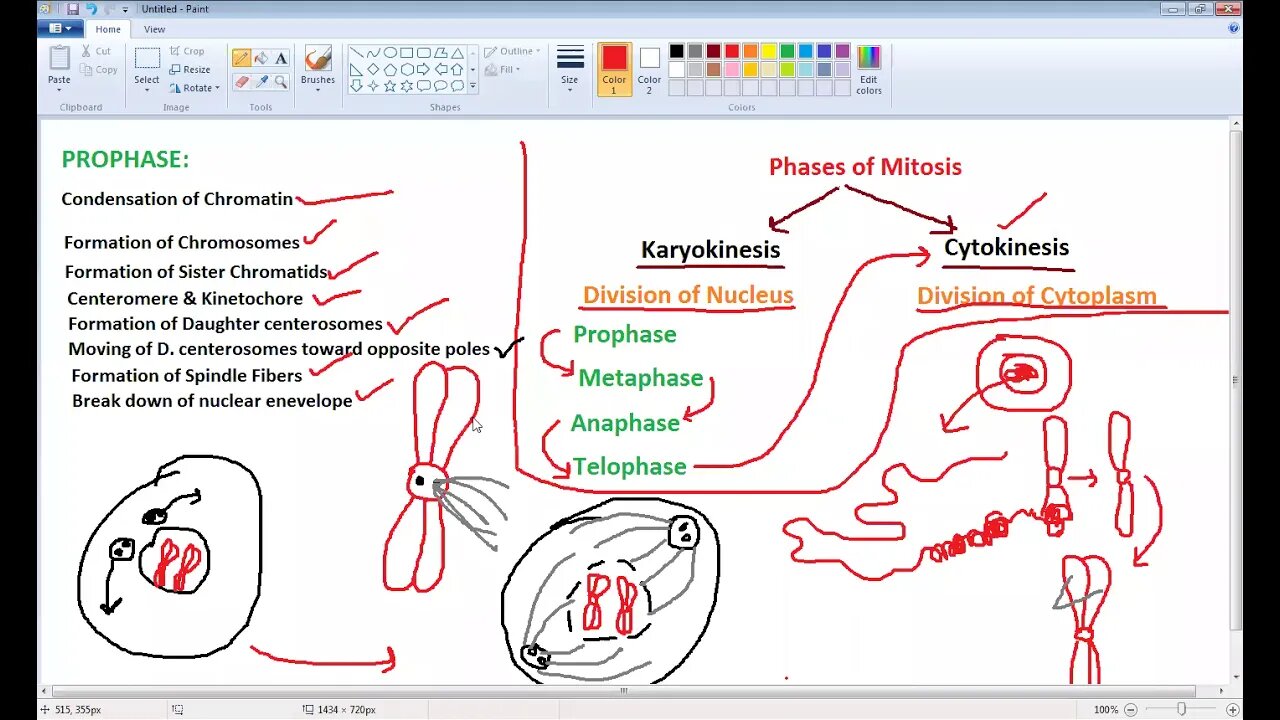Expand the Brushes dropdown arrow
This screenshot has height=720, width=1280.
[318, 90]
